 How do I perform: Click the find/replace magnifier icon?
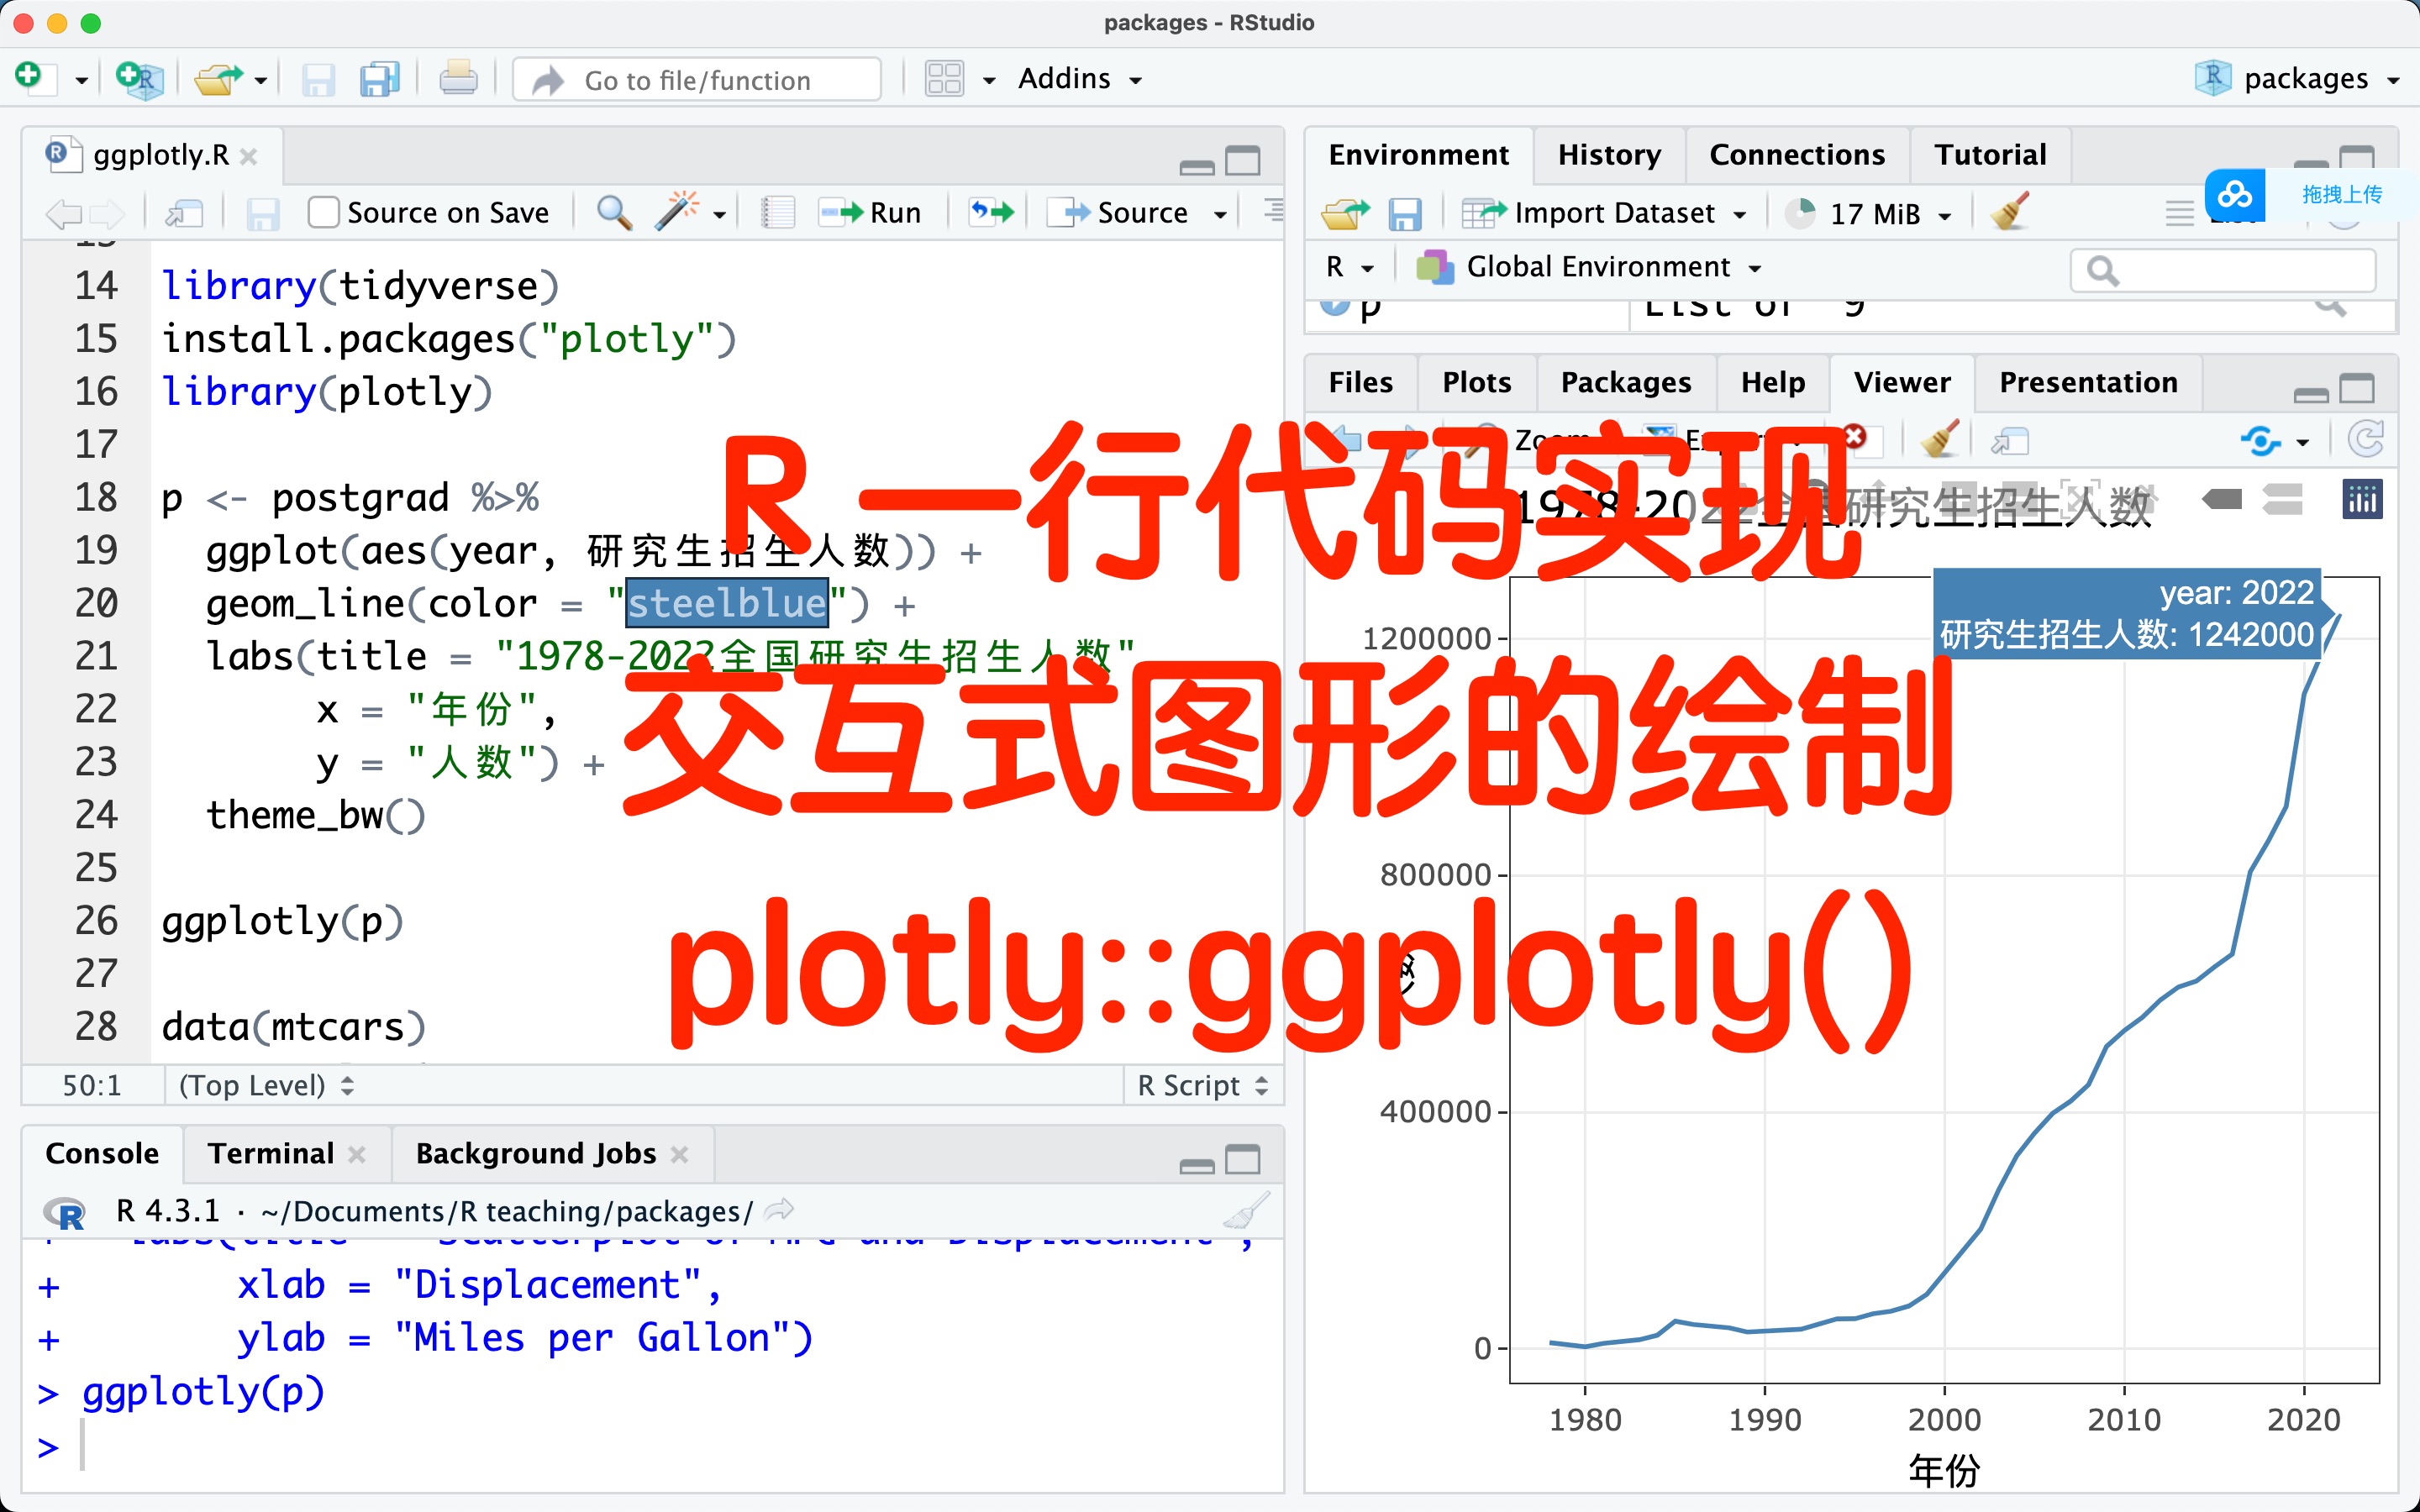click(613, 213)
